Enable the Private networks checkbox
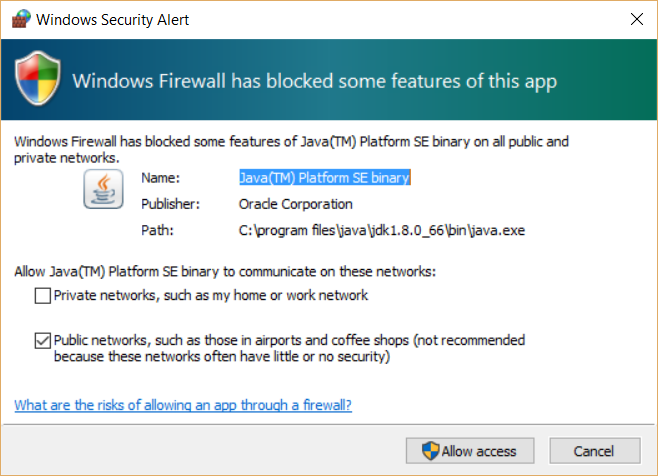 point(42,295)
